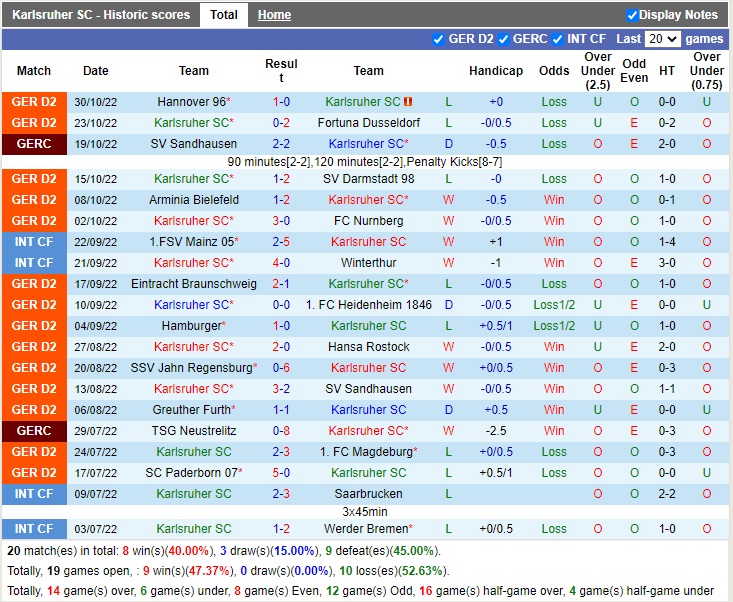Open the Fortuna Dusseldorf team page

(368, 123)
